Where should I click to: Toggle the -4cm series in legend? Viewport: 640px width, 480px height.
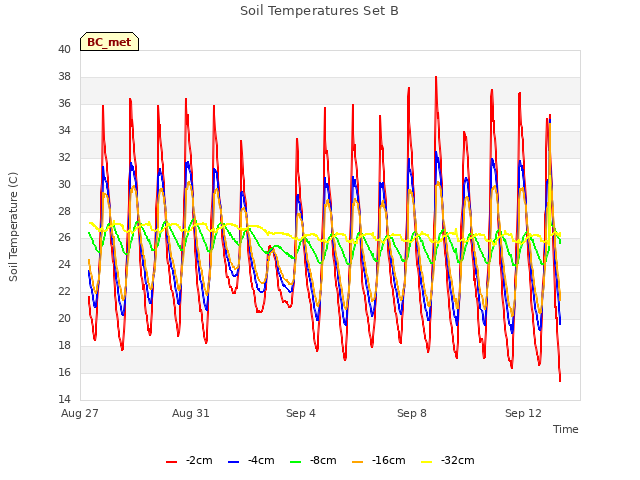251,461
